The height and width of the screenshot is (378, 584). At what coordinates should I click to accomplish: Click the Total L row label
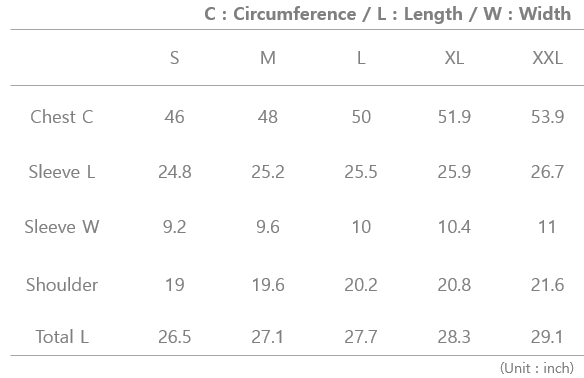(62, 337)
